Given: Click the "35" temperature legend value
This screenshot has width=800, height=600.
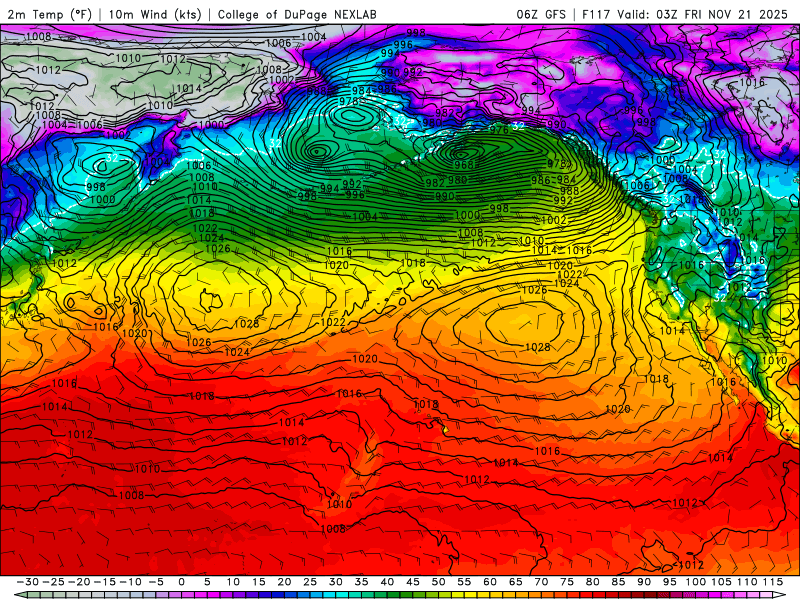Looking at the screenshot, I should click(x=361, y=582).
